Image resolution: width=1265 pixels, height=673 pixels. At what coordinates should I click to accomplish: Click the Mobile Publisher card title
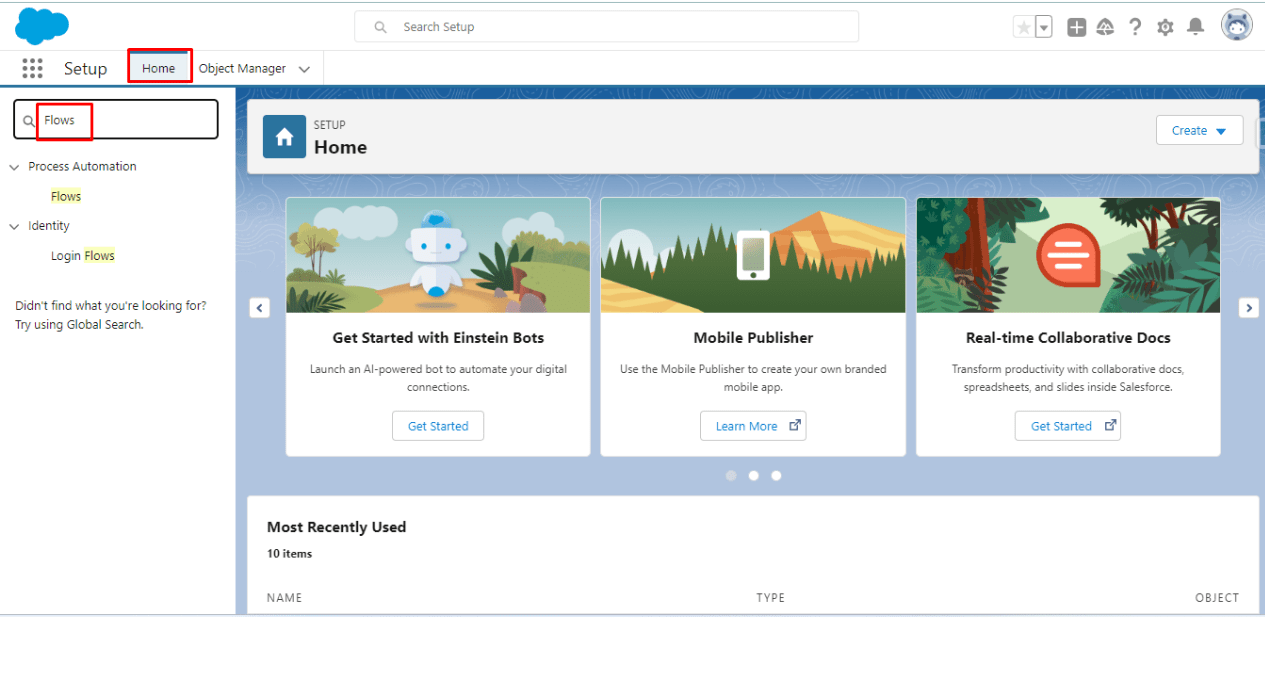753,338
